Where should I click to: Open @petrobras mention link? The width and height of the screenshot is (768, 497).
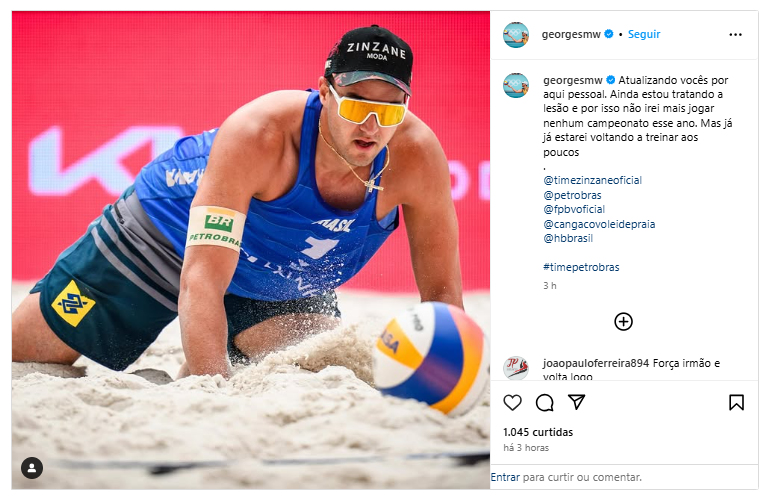click(572, 195)
